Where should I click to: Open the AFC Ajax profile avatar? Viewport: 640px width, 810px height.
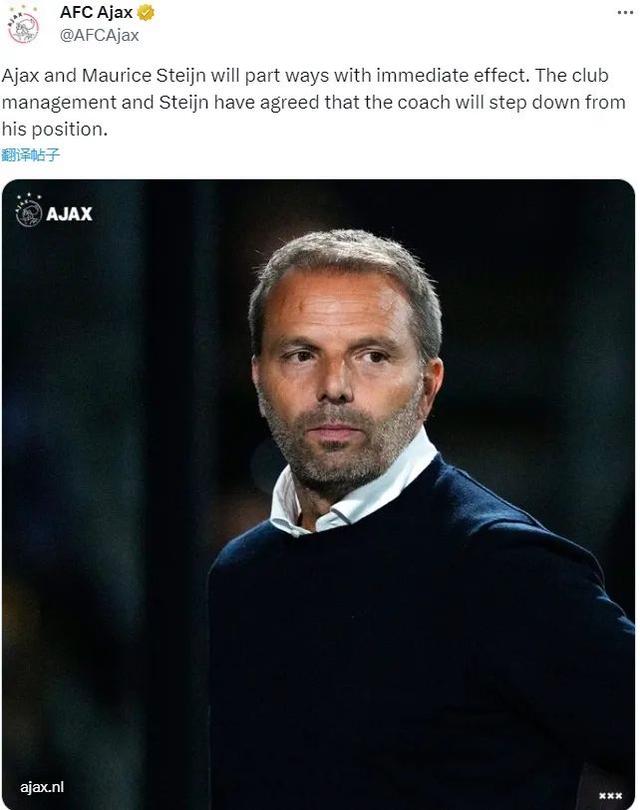tap(24, 24)
